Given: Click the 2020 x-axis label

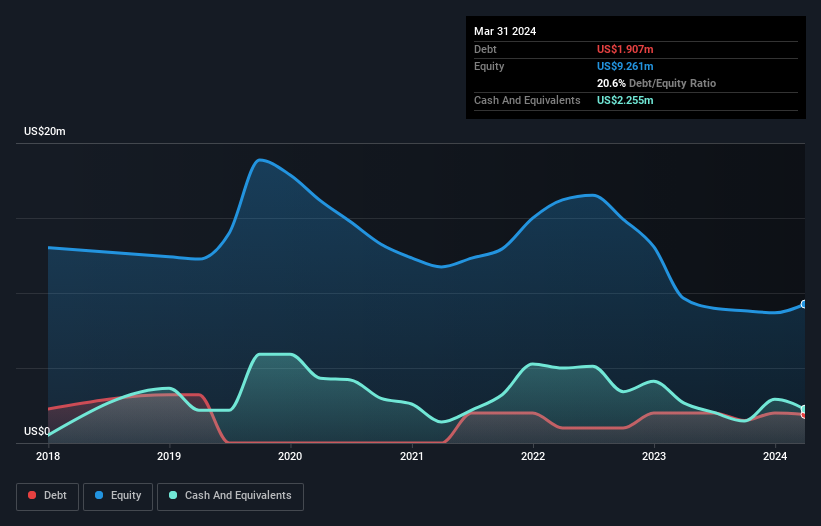Looking at the screenshot, I should click(x=290, y=456).
